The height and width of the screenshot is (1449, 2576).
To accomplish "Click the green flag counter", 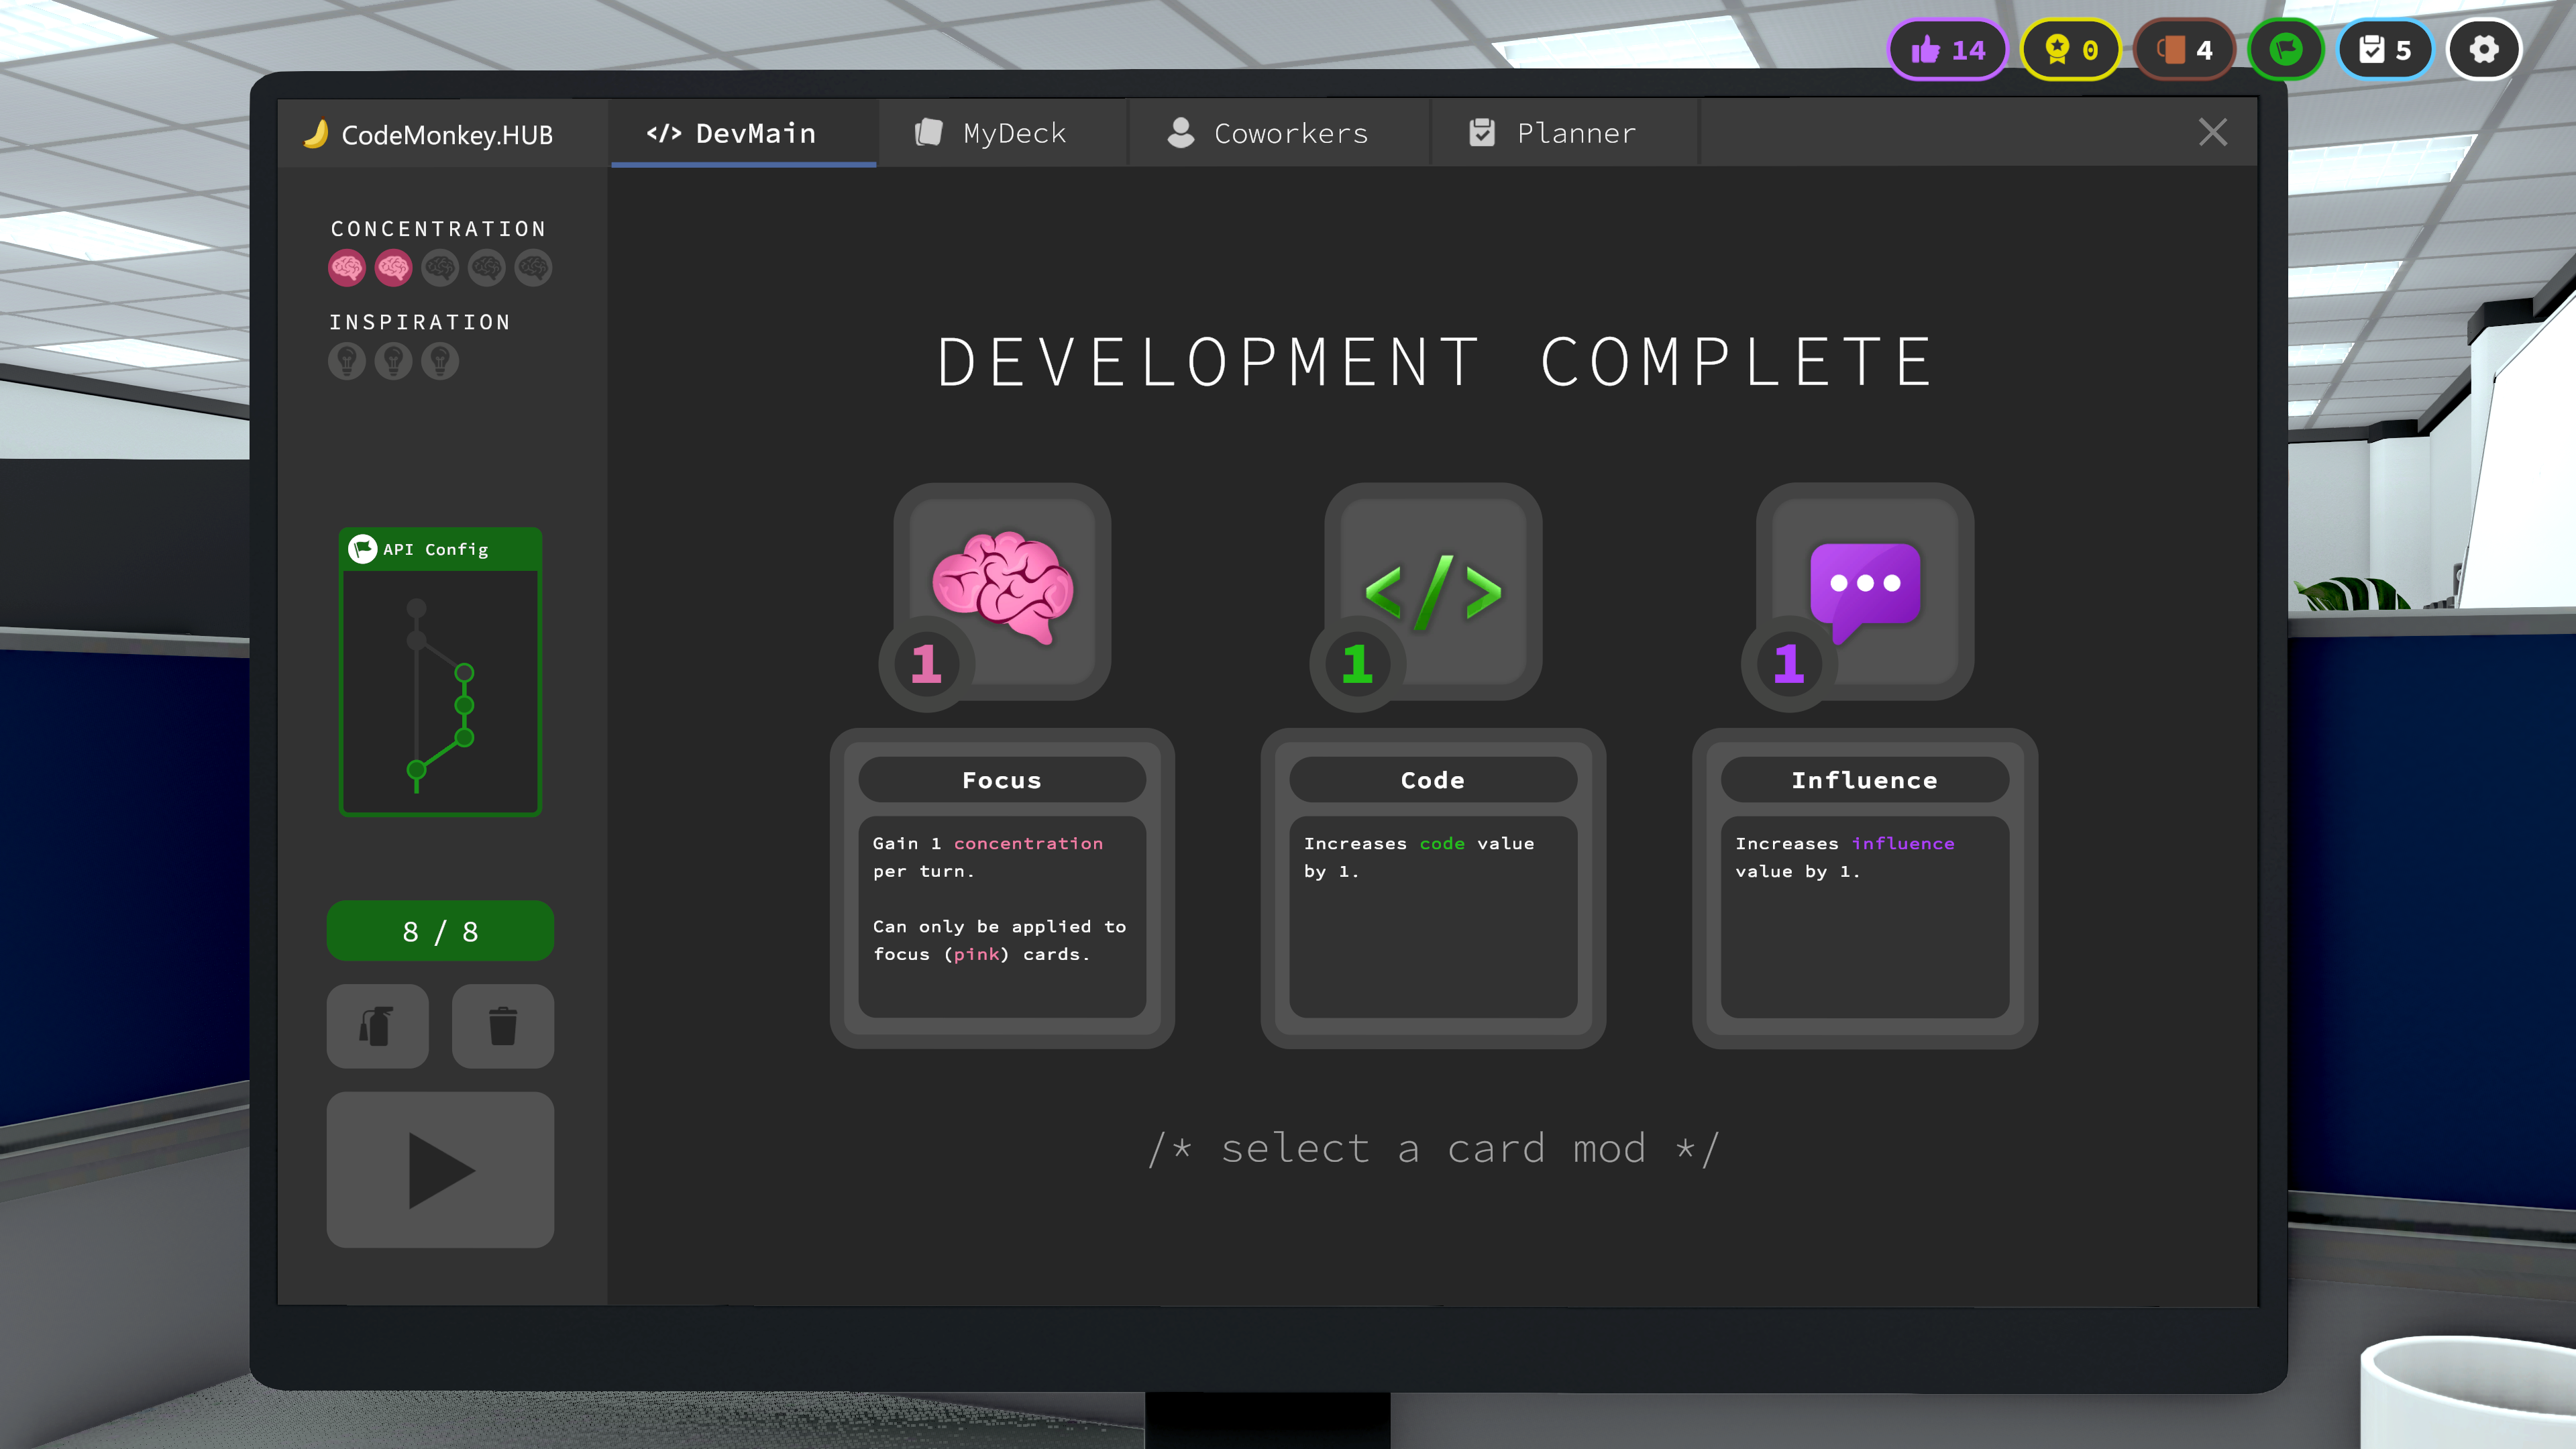I will (2286, 48).
